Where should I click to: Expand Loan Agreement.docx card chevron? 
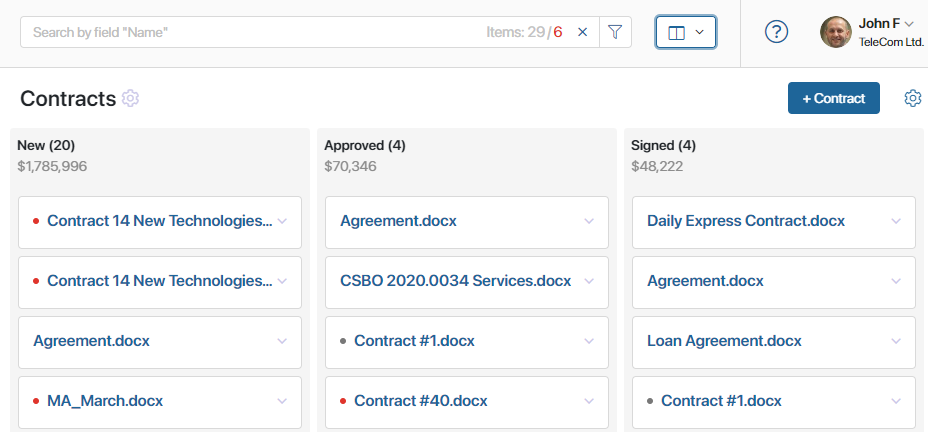click(896, 341)
